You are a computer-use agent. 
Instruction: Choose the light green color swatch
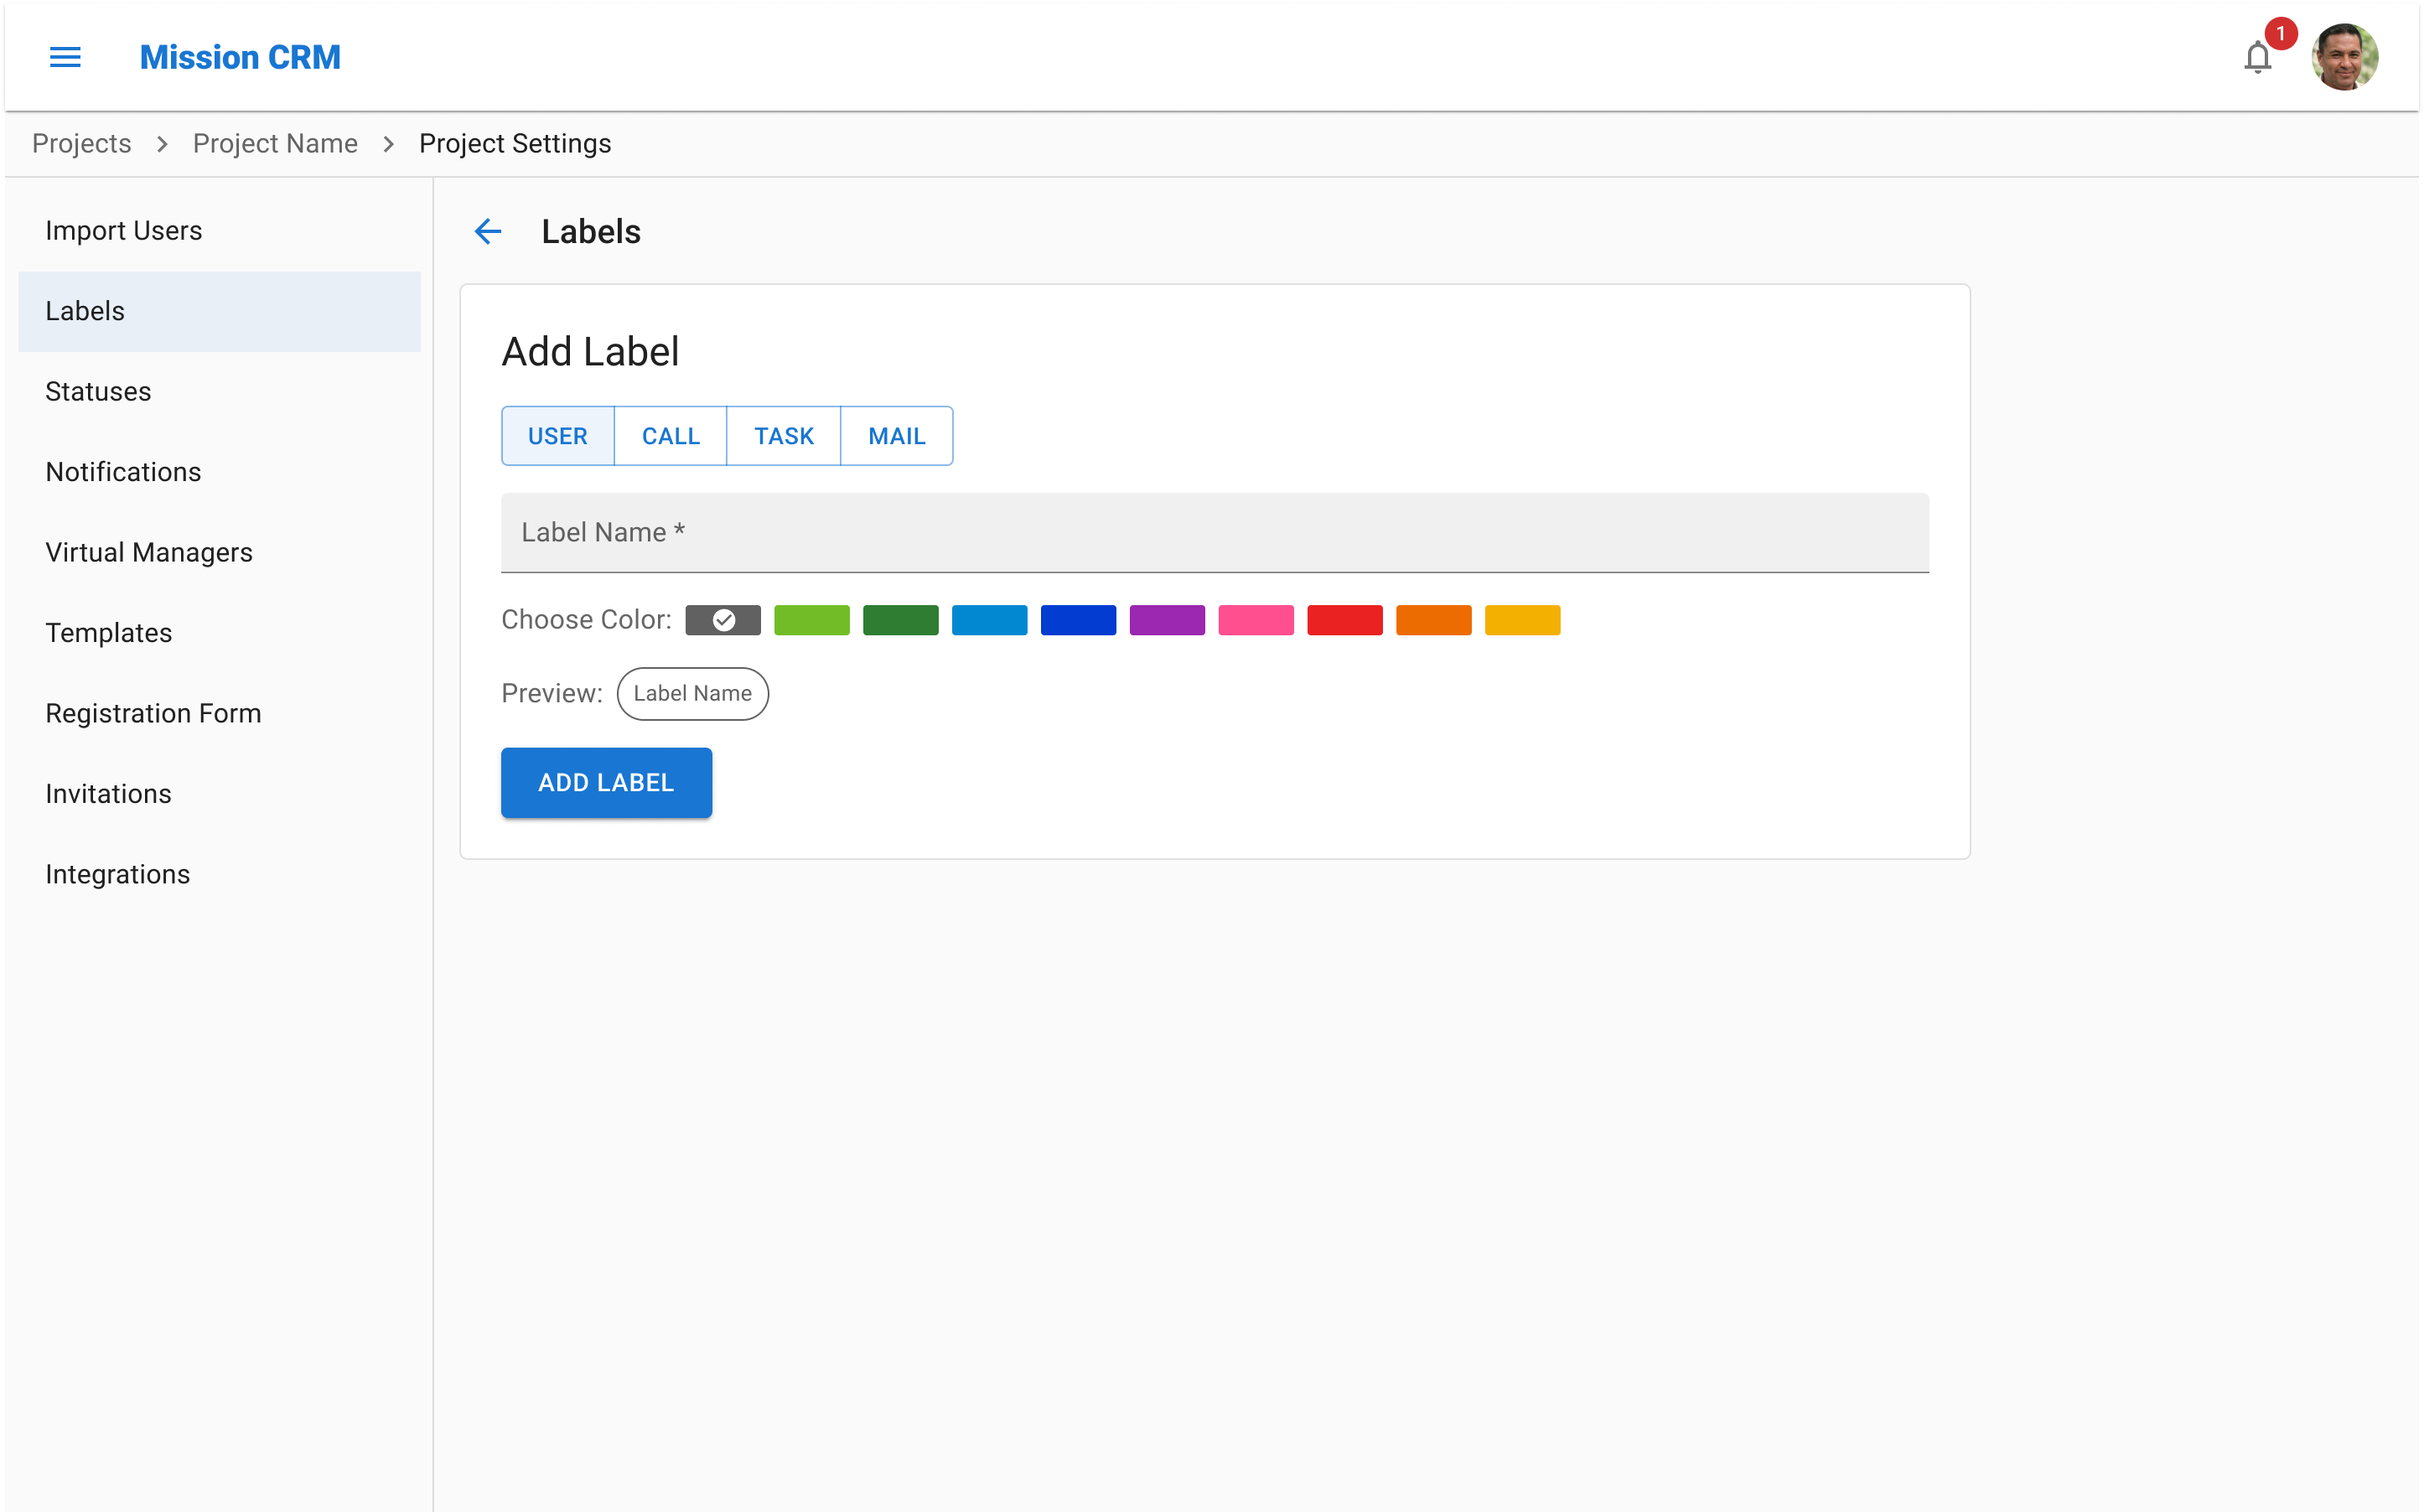click(812, 620)
